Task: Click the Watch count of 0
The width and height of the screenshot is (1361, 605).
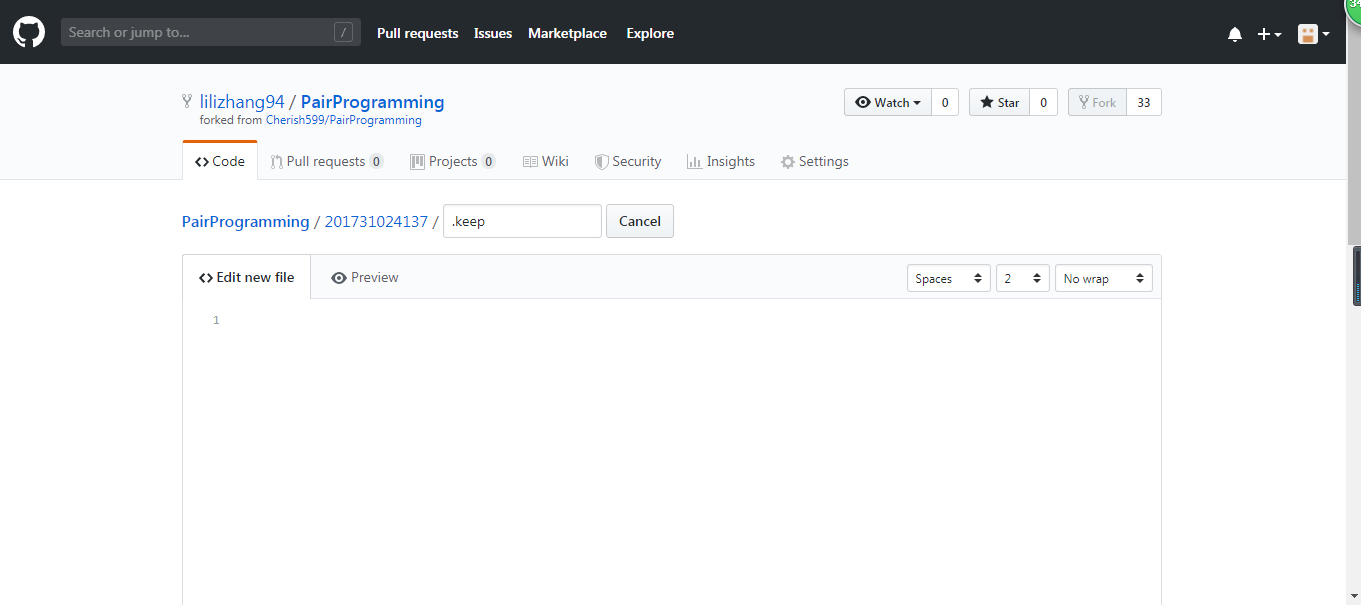Action: (945, 102)
